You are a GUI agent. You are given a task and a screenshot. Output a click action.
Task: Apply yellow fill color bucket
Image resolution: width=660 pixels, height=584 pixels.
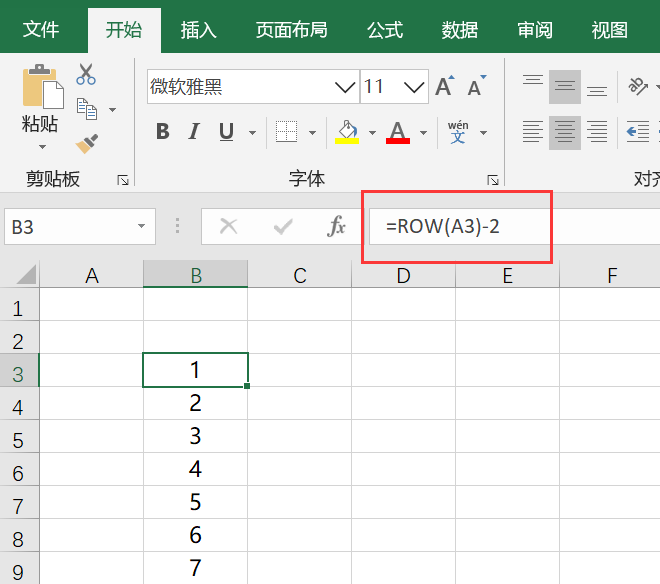coord(347,132)
